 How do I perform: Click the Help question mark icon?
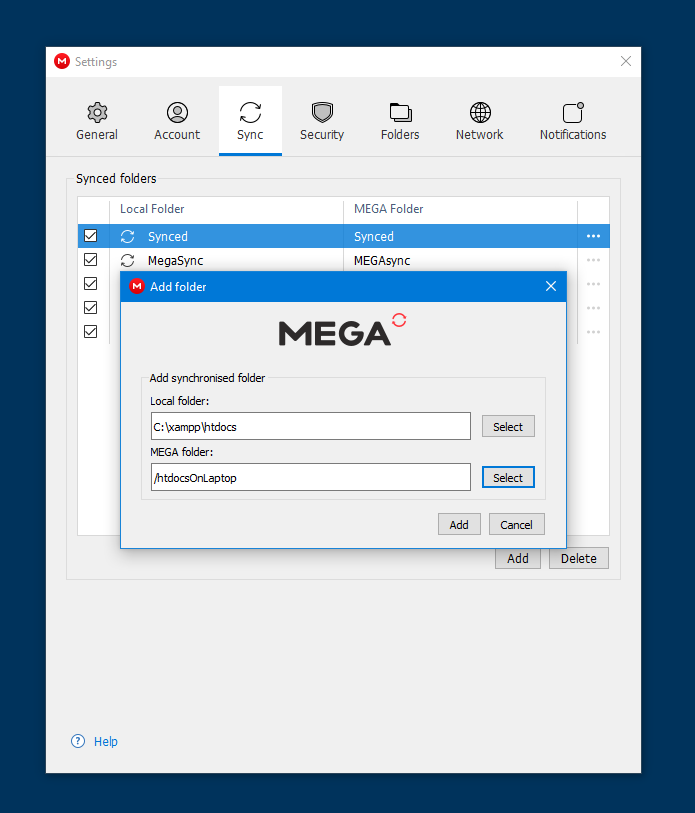[78, 741]
